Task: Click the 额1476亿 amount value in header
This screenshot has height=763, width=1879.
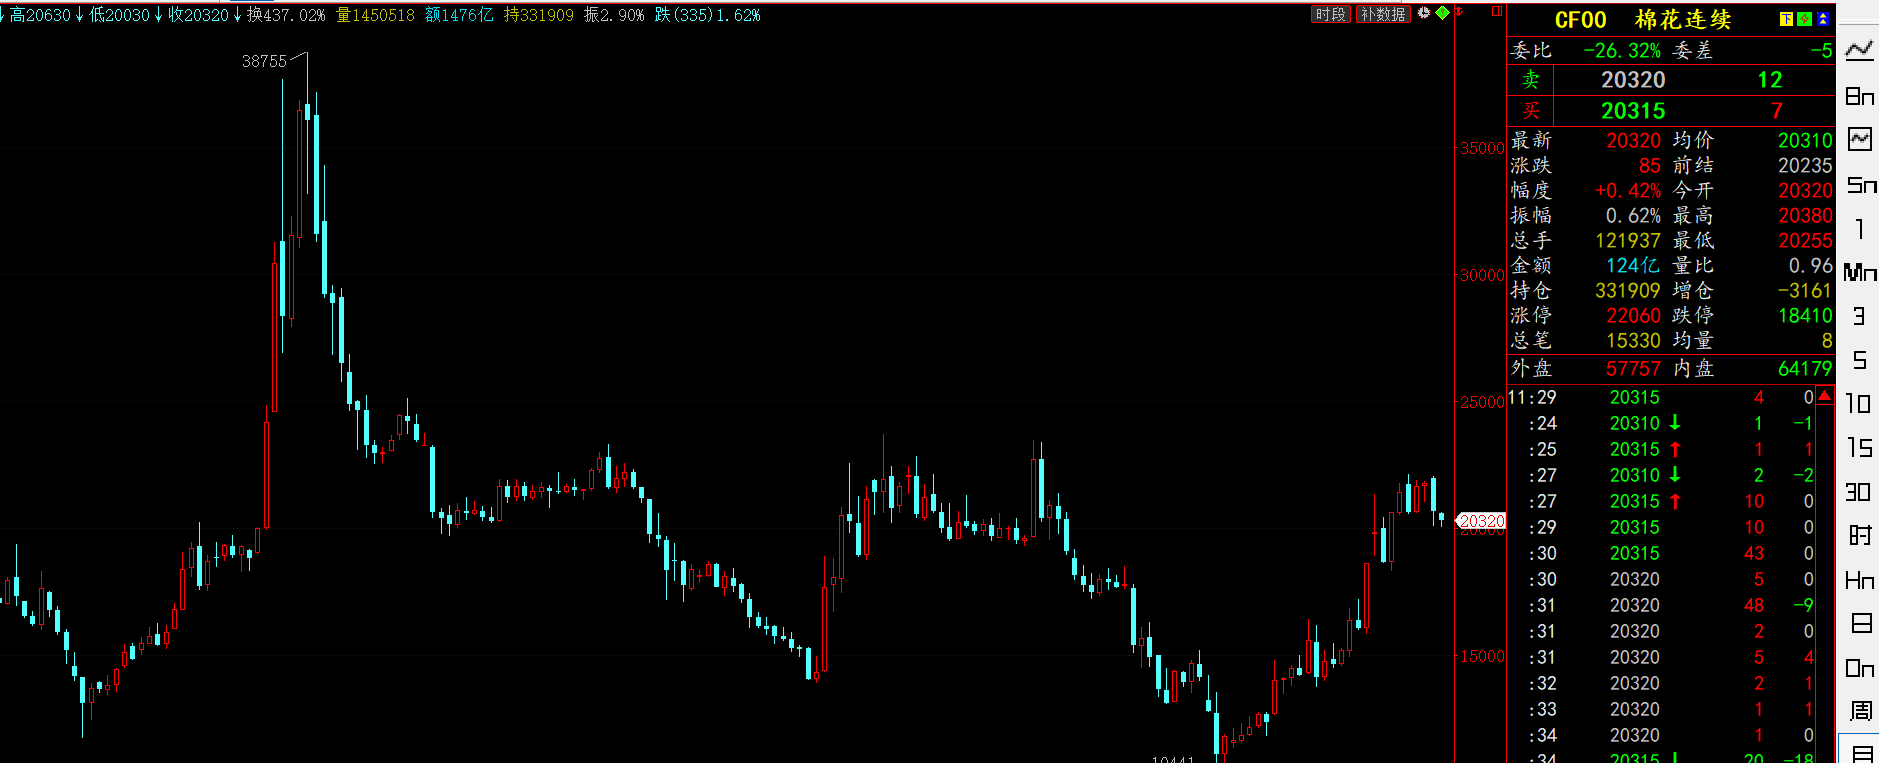Action: (459, 15)
